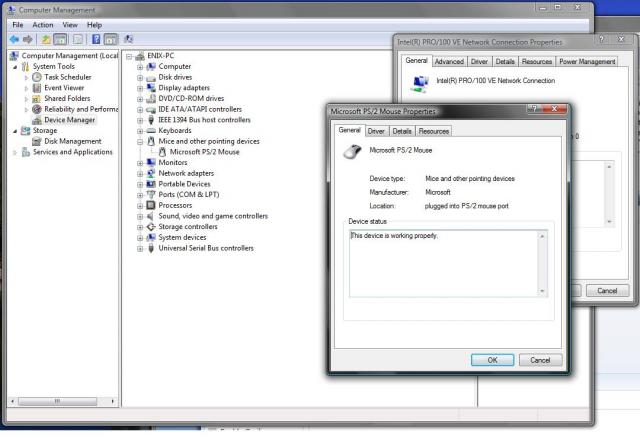Click the scan for hardware changes icon

129,39
